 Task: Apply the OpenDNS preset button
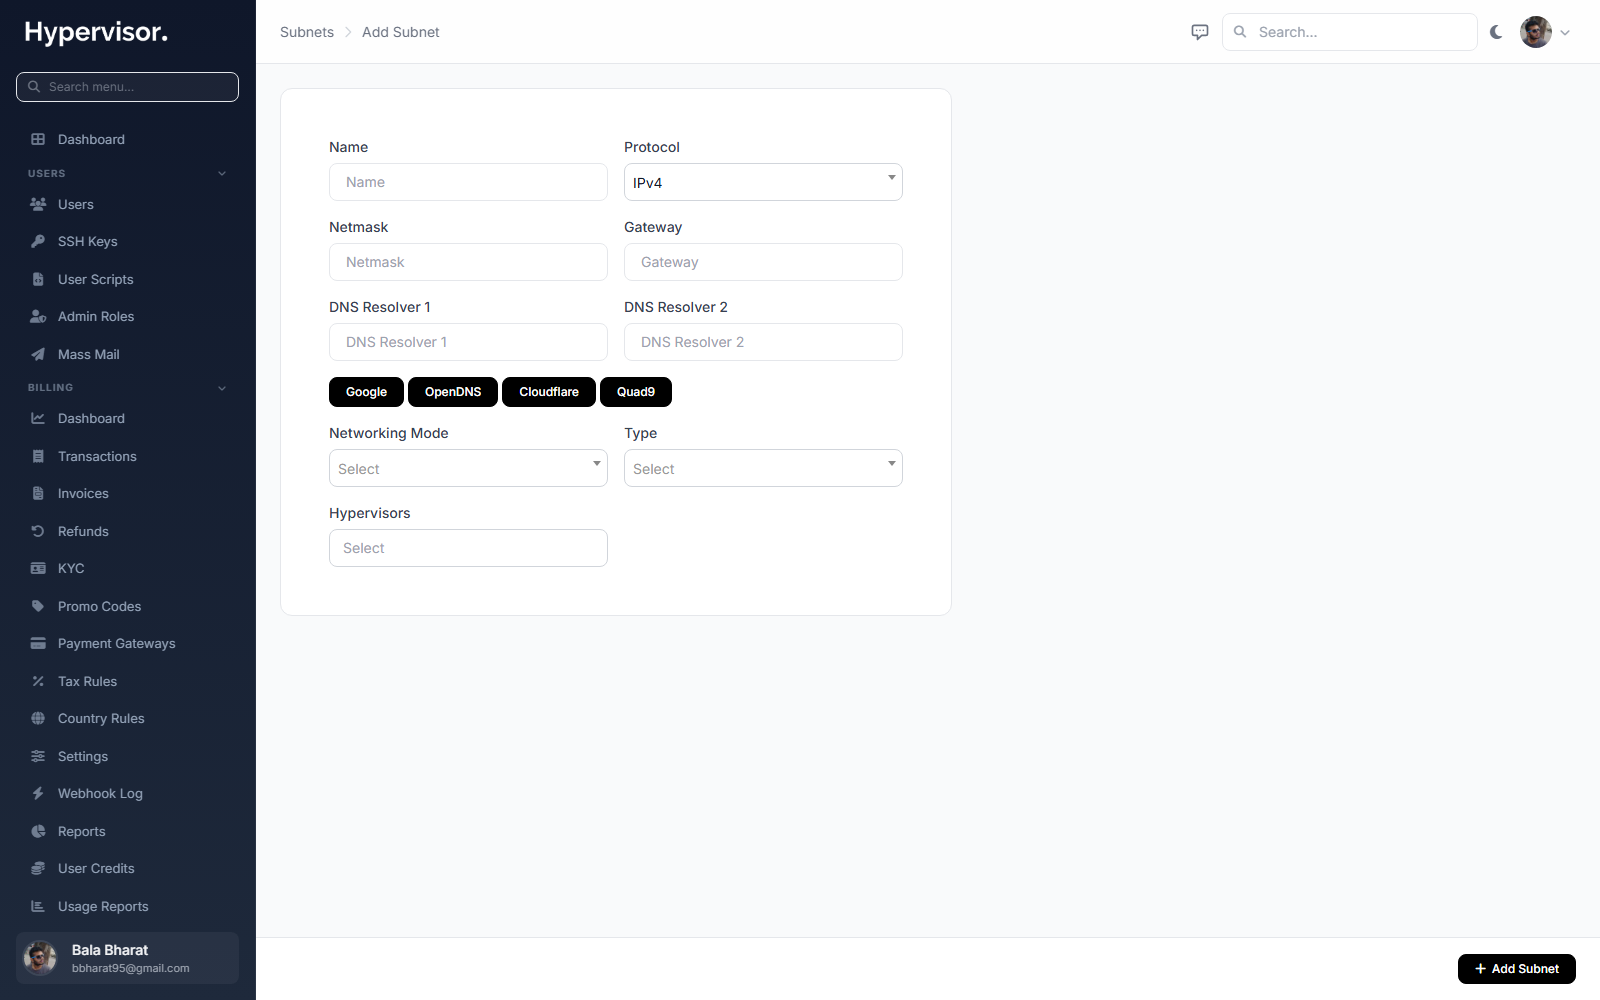[453, 392]
